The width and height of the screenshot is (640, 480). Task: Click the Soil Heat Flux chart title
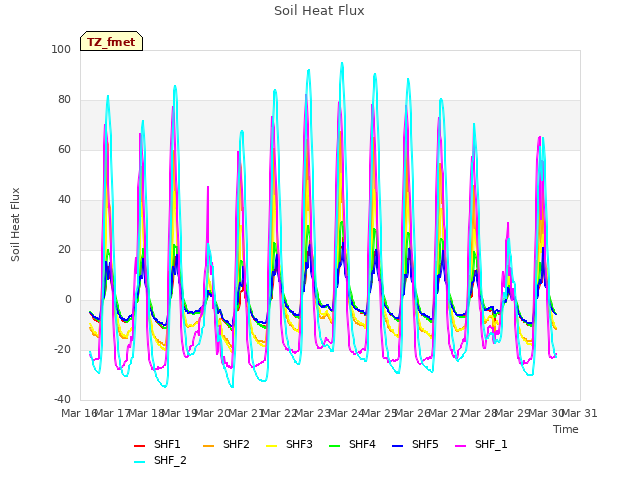tap(319, 11)
